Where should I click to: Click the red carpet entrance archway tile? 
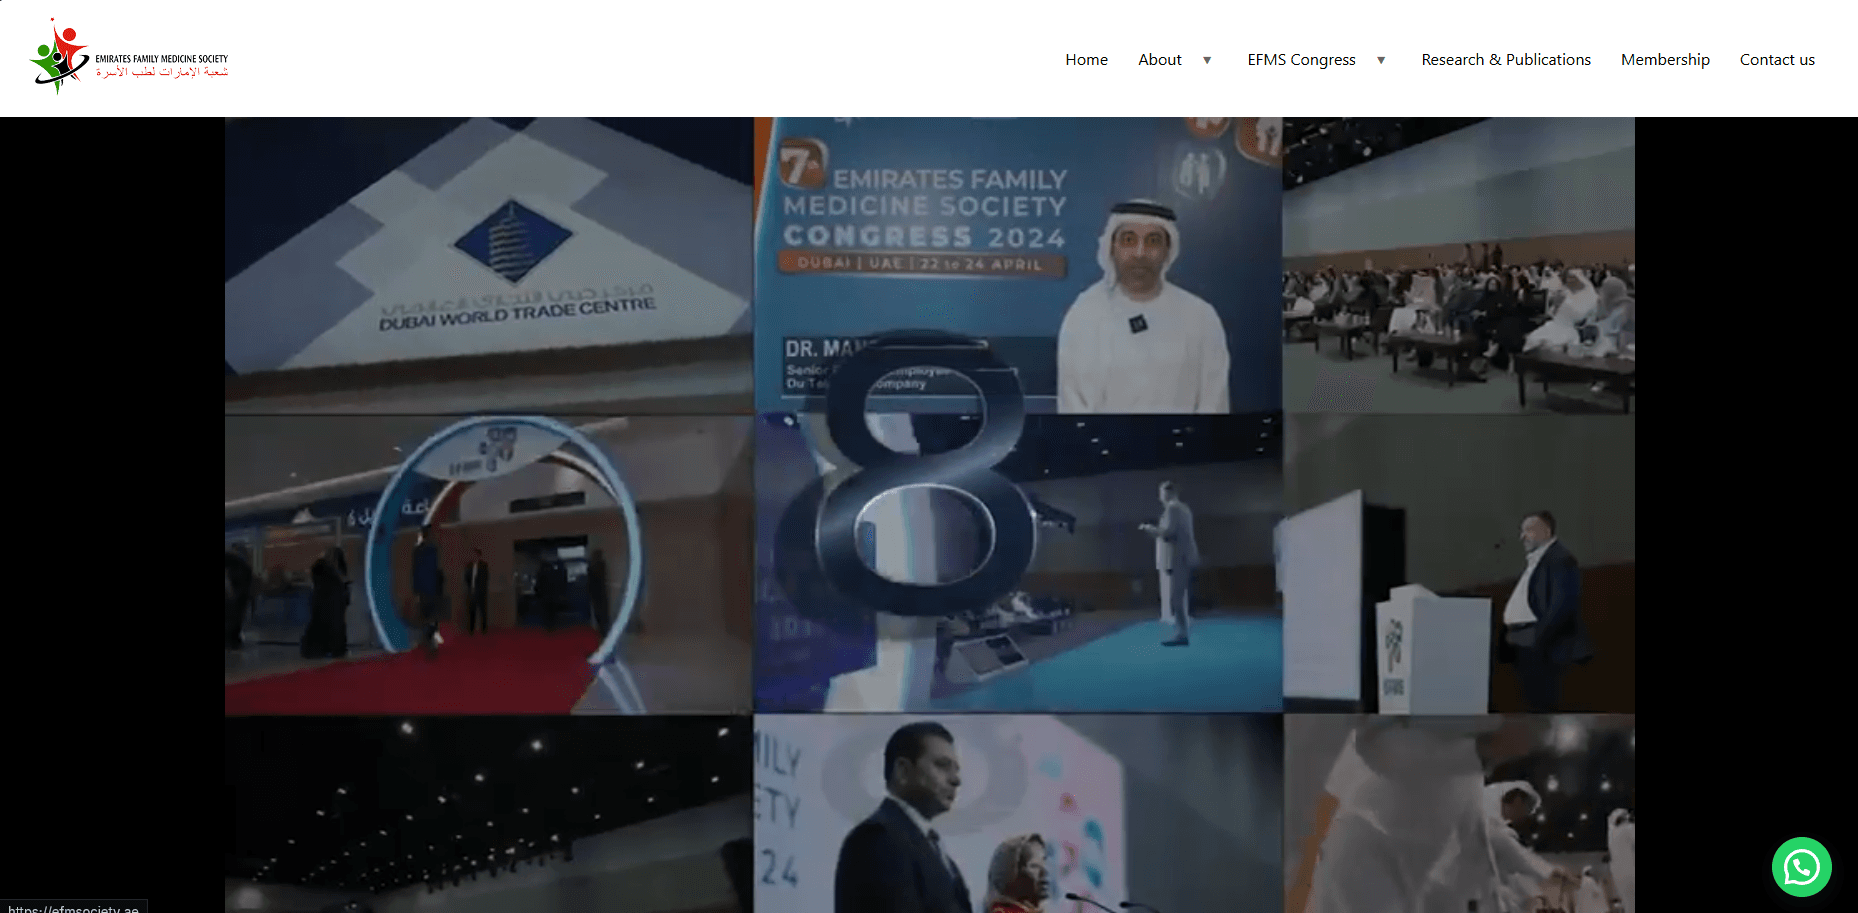pyautogui.click(x=488, y=562)
